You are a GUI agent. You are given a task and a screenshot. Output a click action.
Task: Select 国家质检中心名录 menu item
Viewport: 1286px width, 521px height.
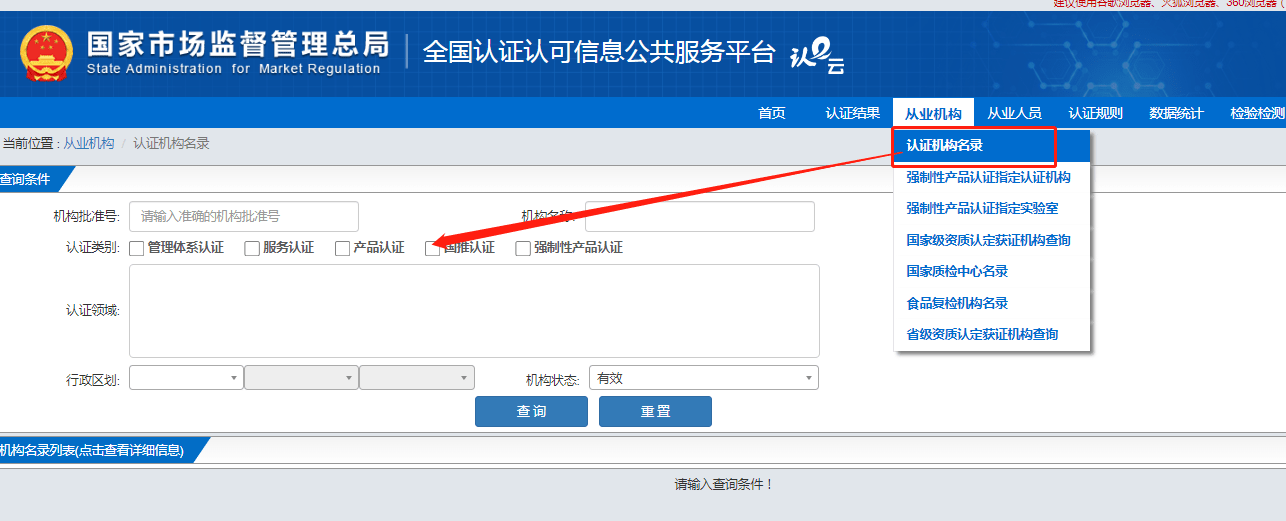[957, 271]
